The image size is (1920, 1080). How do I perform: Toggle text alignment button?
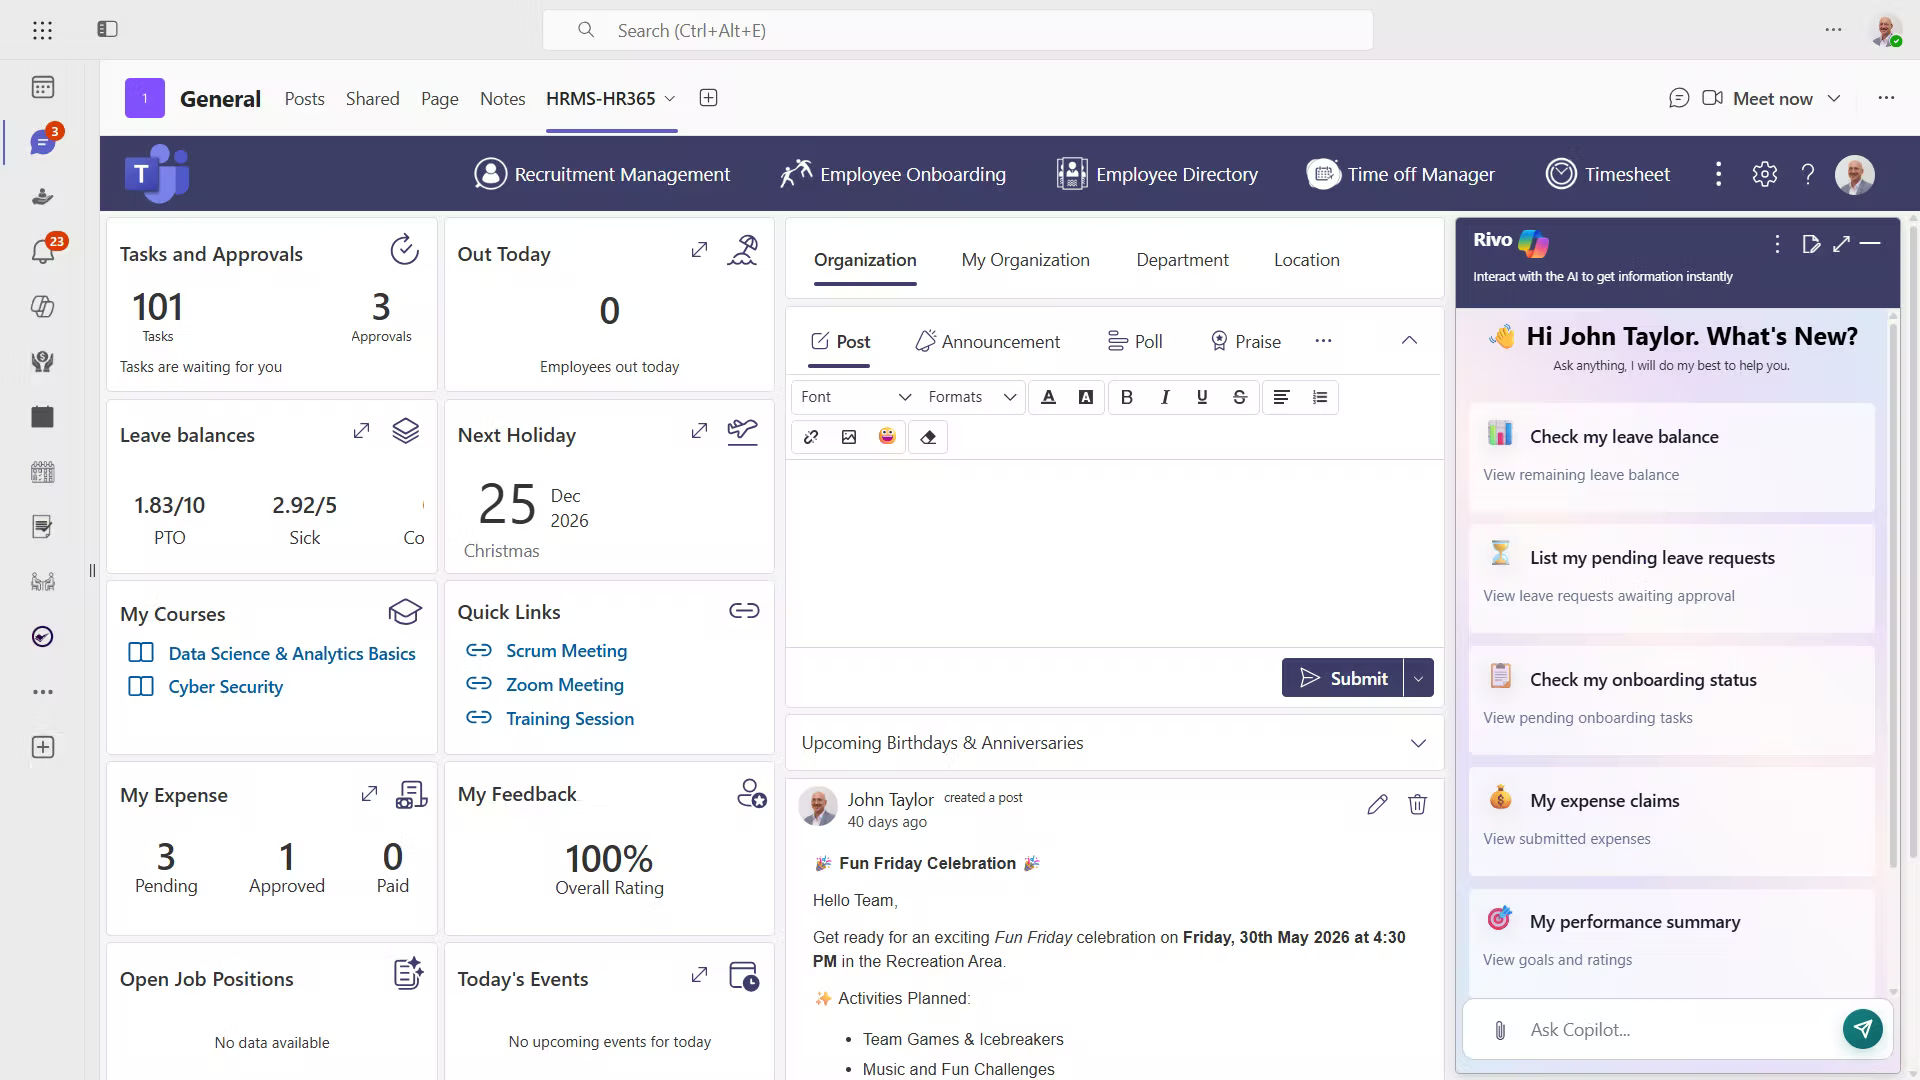[x=1281, y=397]
